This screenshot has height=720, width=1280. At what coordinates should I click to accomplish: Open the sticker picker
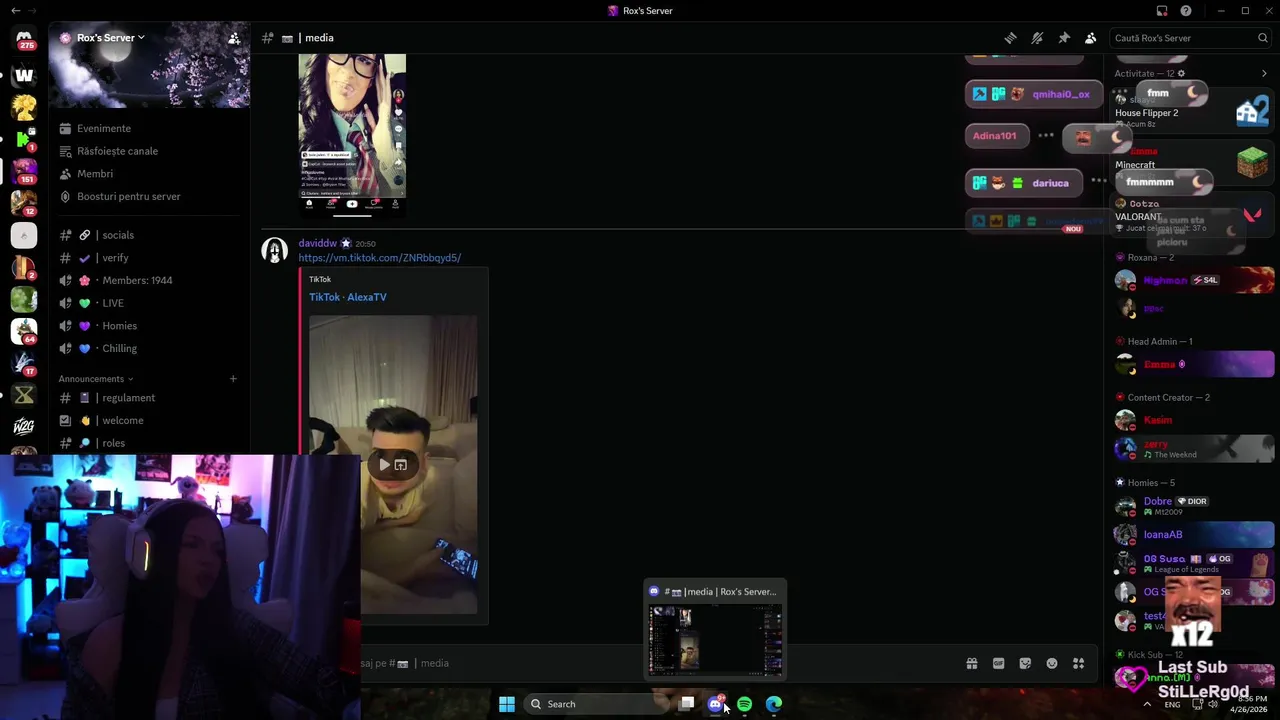click(x=1025, y=663)
